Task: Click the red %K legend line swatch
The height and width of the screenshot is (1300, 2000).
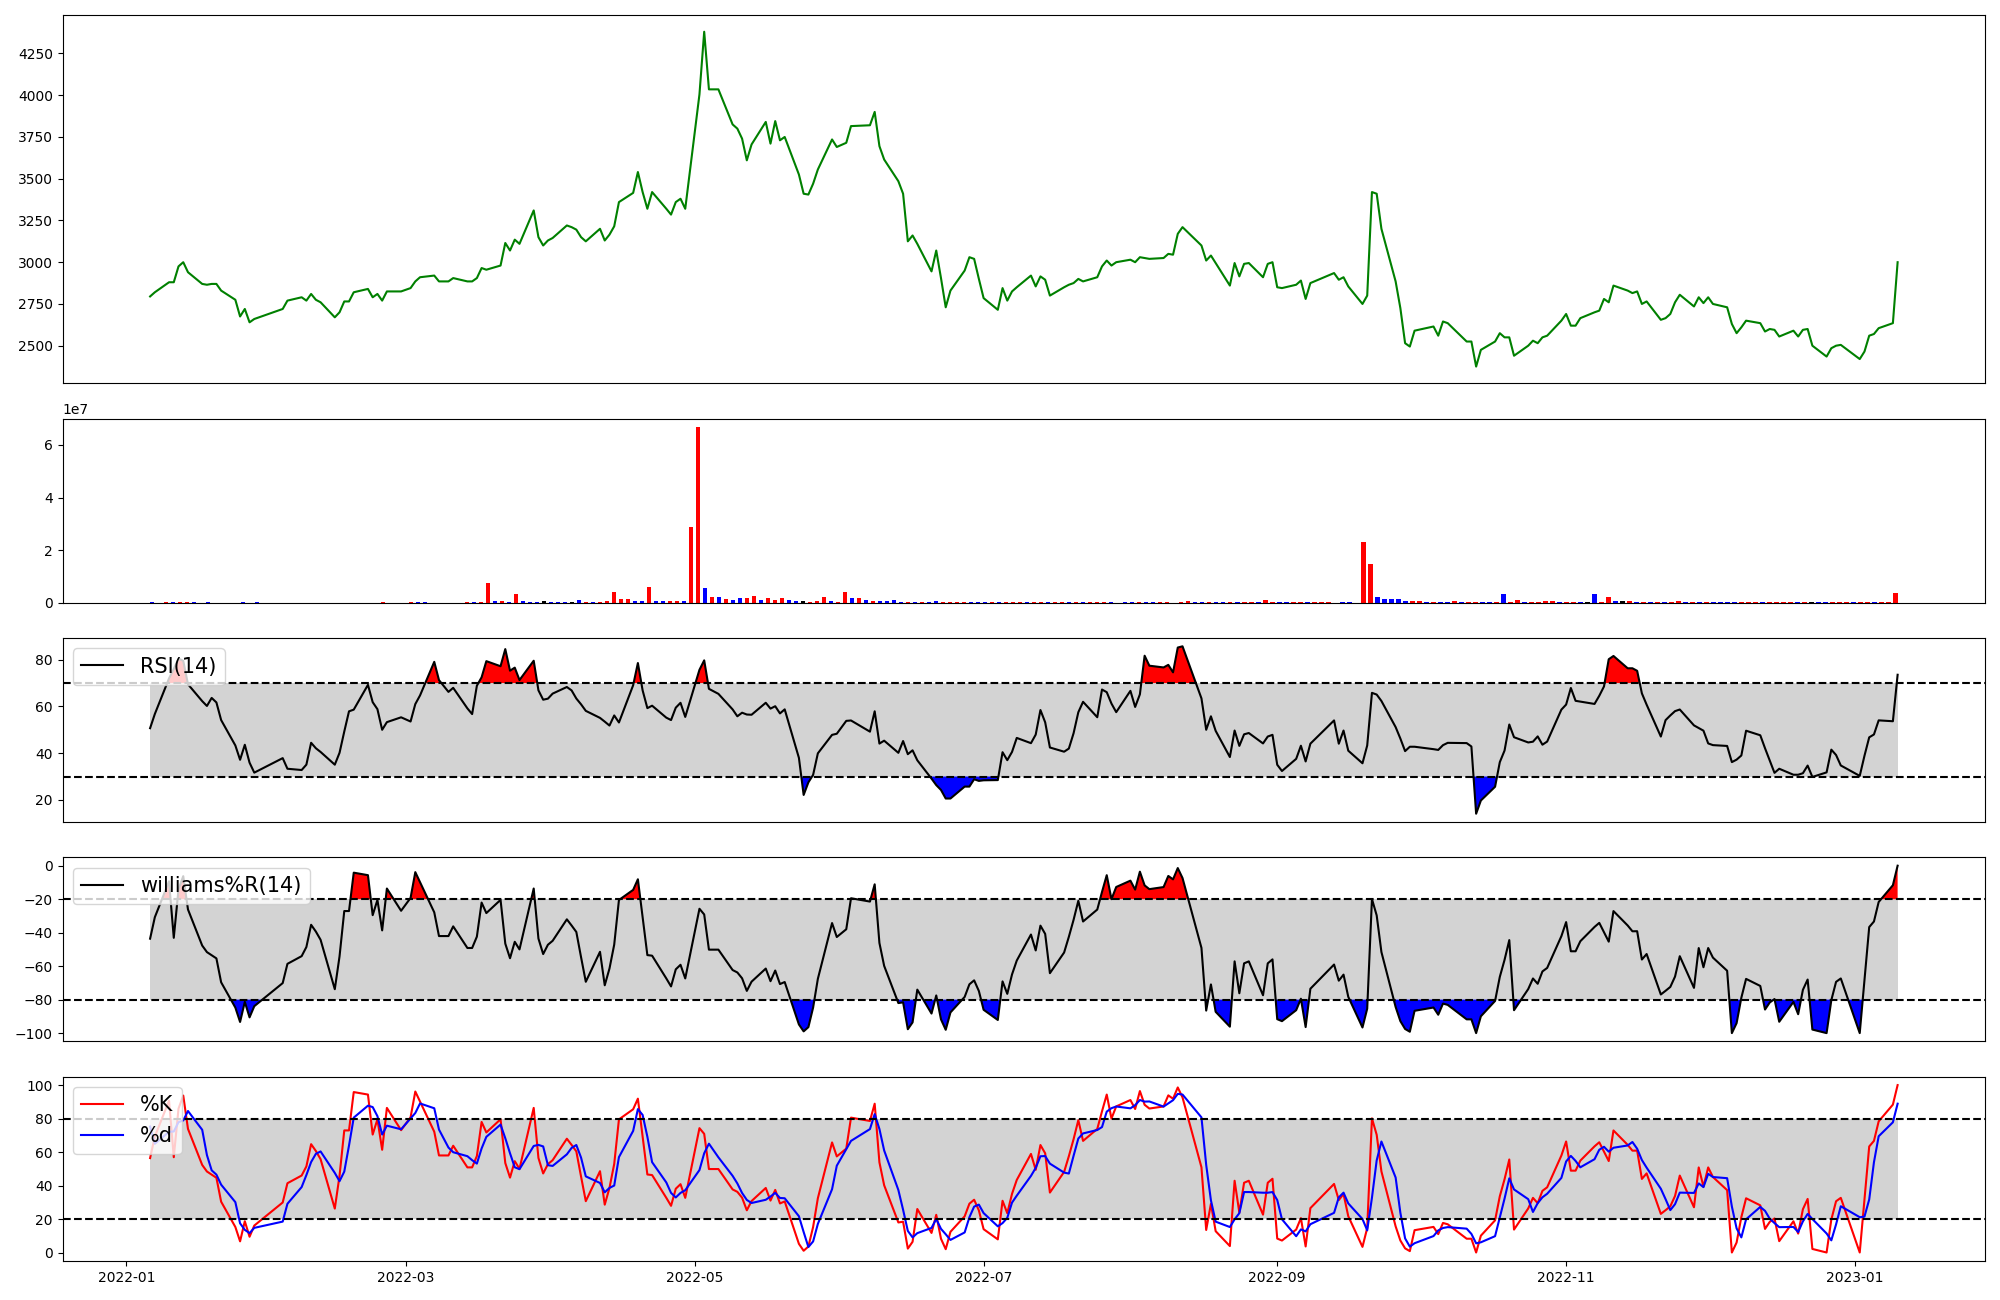Action: click(102, 1104)
